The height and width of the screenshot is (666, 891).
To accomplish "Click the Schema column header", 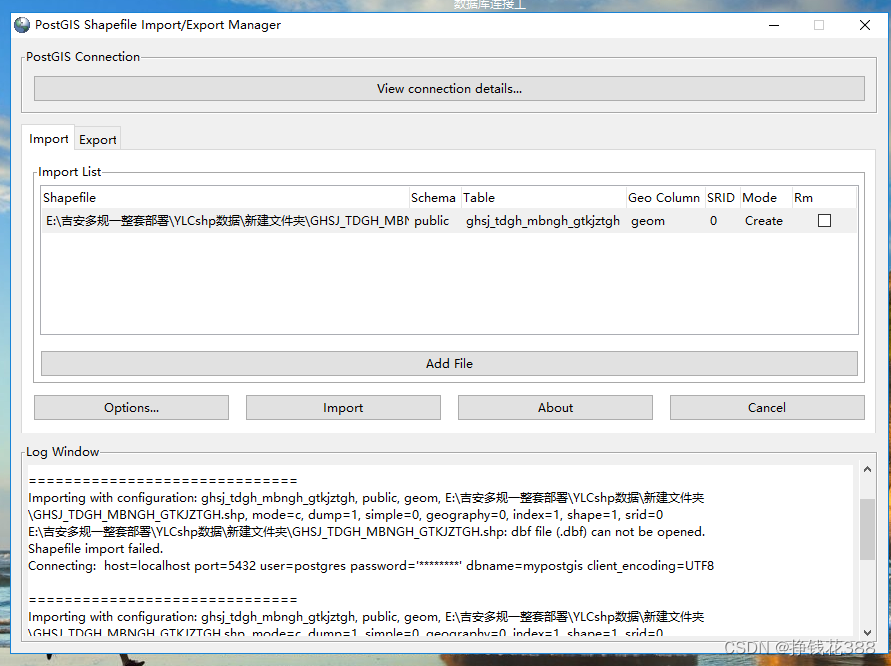I will [434, 198].
